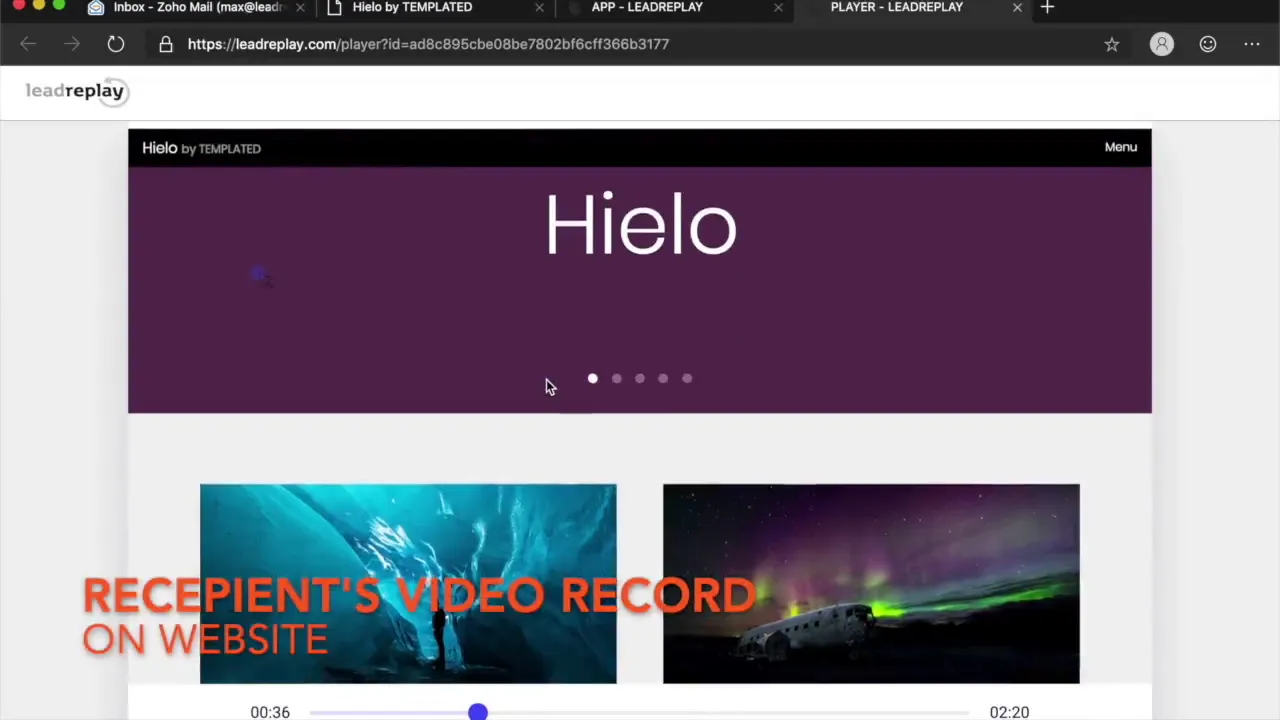This screenshot has width=1280, height=720.
Task: Open browser settings ellipsis menu
Action: tap(1252, 44)
